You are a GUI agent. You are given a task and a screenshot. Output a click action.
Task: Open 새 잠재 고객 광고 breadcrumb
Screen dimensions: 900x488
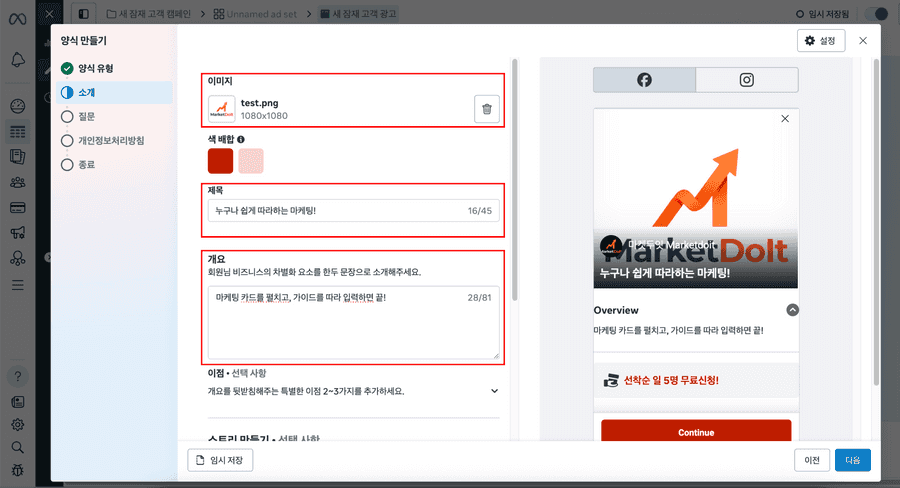(x=358, y=14)
